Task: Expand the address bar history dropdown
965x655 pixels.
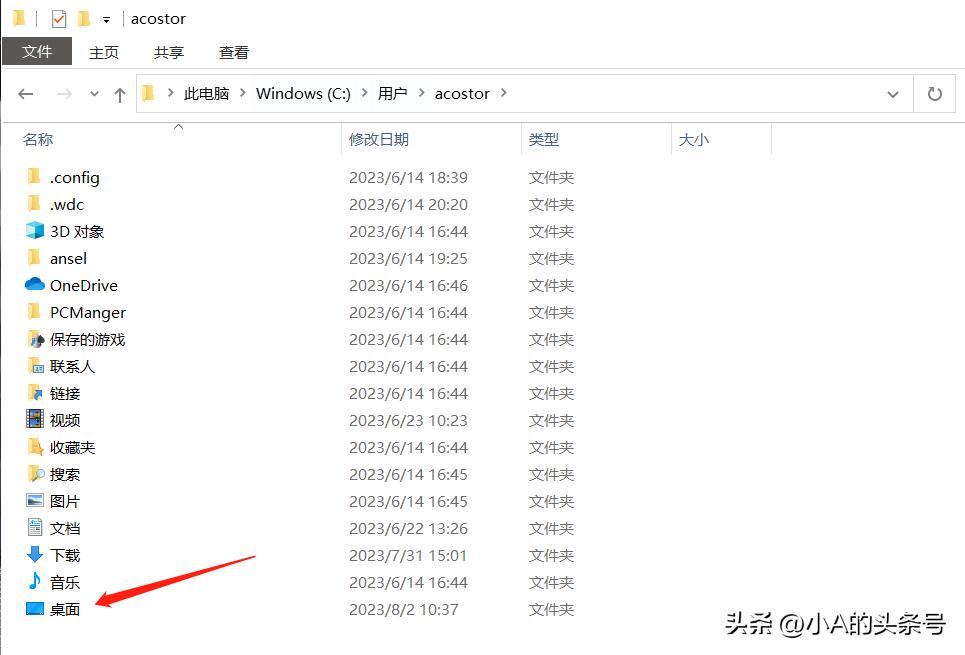Action: coord(893,93)
